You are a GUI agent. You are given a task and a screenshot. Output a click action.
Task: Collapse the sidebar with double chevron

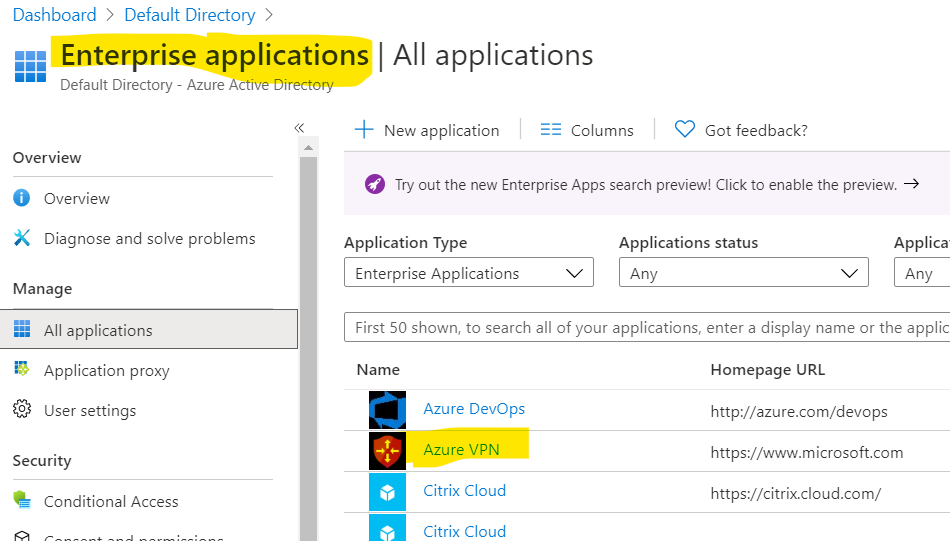(x=299, y=128)
